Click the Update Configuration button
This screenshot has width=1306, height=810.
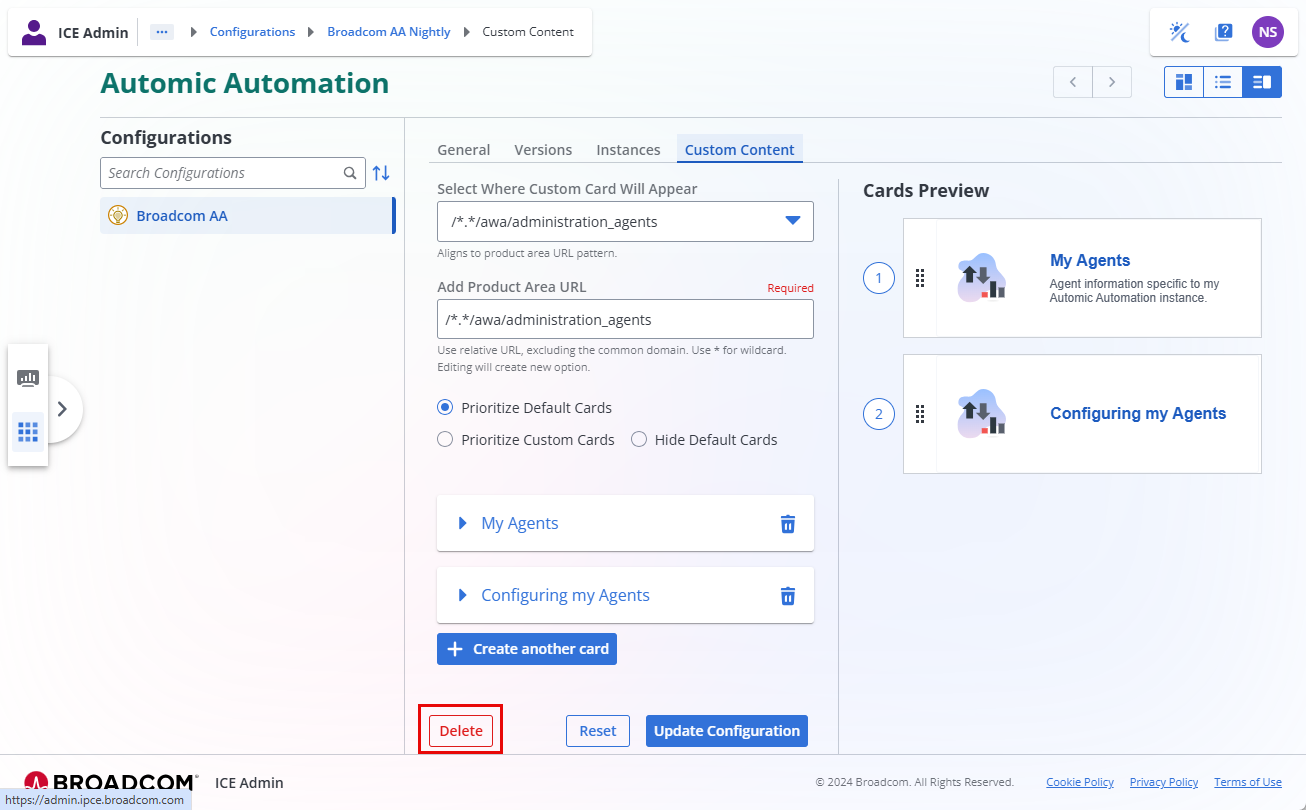[x=726, y=731]
